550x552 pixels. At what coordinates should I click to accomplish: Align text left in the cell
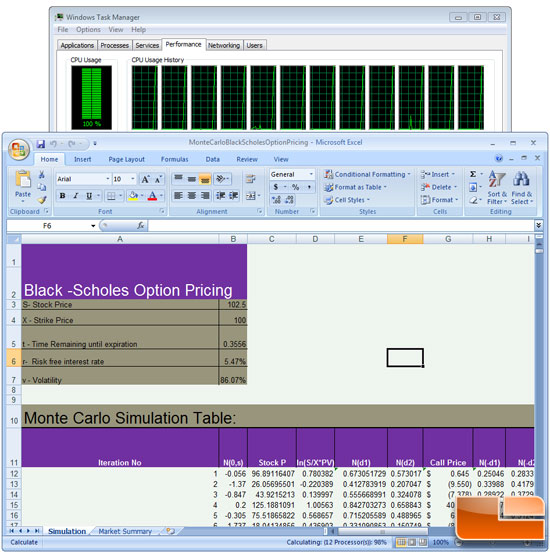coord(179,196)
